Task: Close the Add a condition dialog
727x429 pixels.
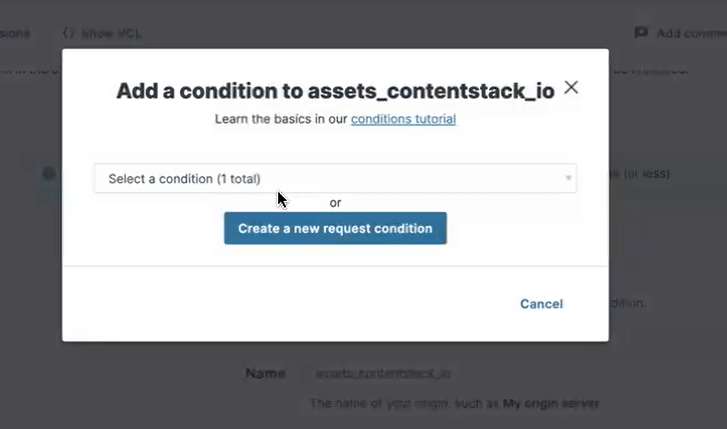Action: tap(571, 88)
